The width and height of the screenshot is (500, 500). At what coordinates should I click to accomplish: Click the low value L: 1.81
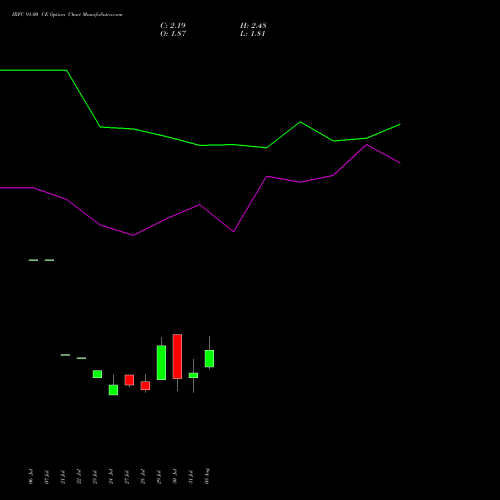(x=253, y=34)
